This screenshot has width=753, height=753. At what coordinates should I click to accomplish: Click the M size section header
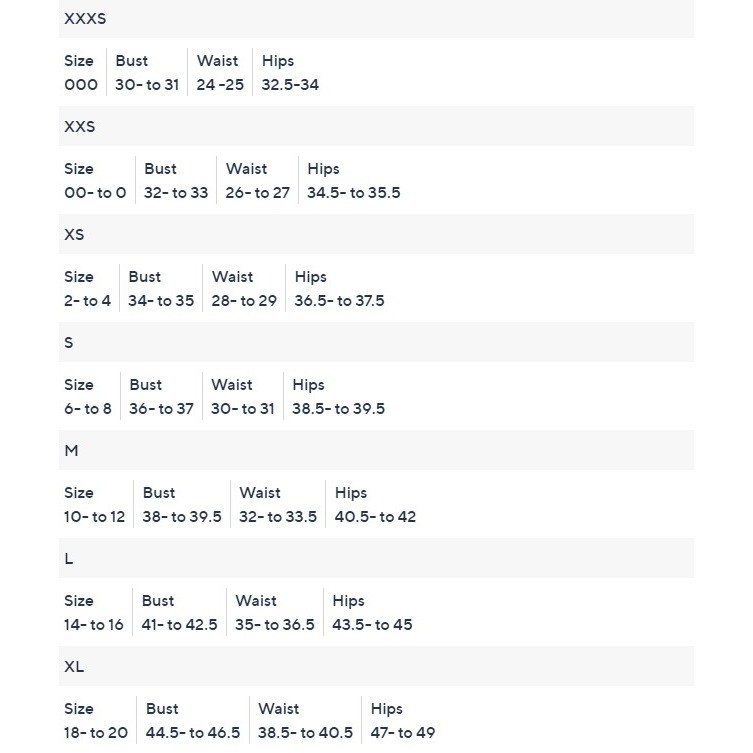(x=71, y=451)
